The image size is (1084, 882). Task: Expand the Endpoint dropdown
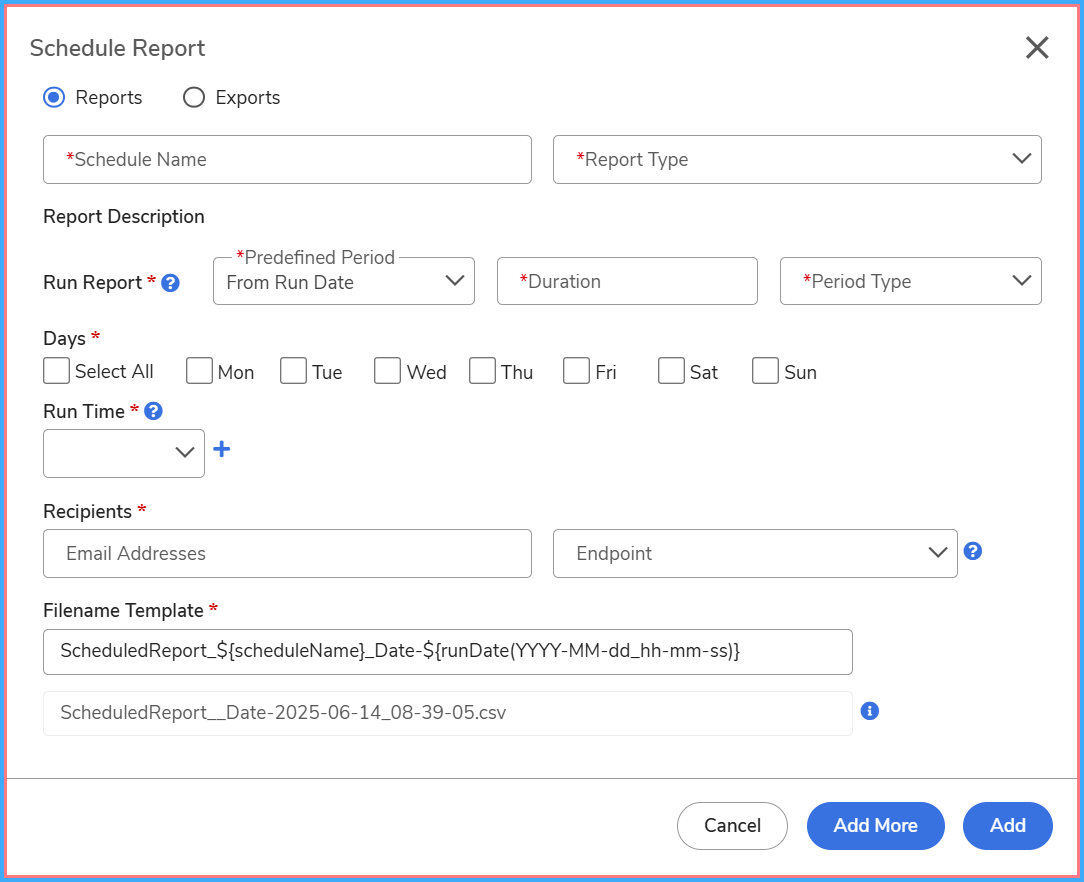pos(755,554)
